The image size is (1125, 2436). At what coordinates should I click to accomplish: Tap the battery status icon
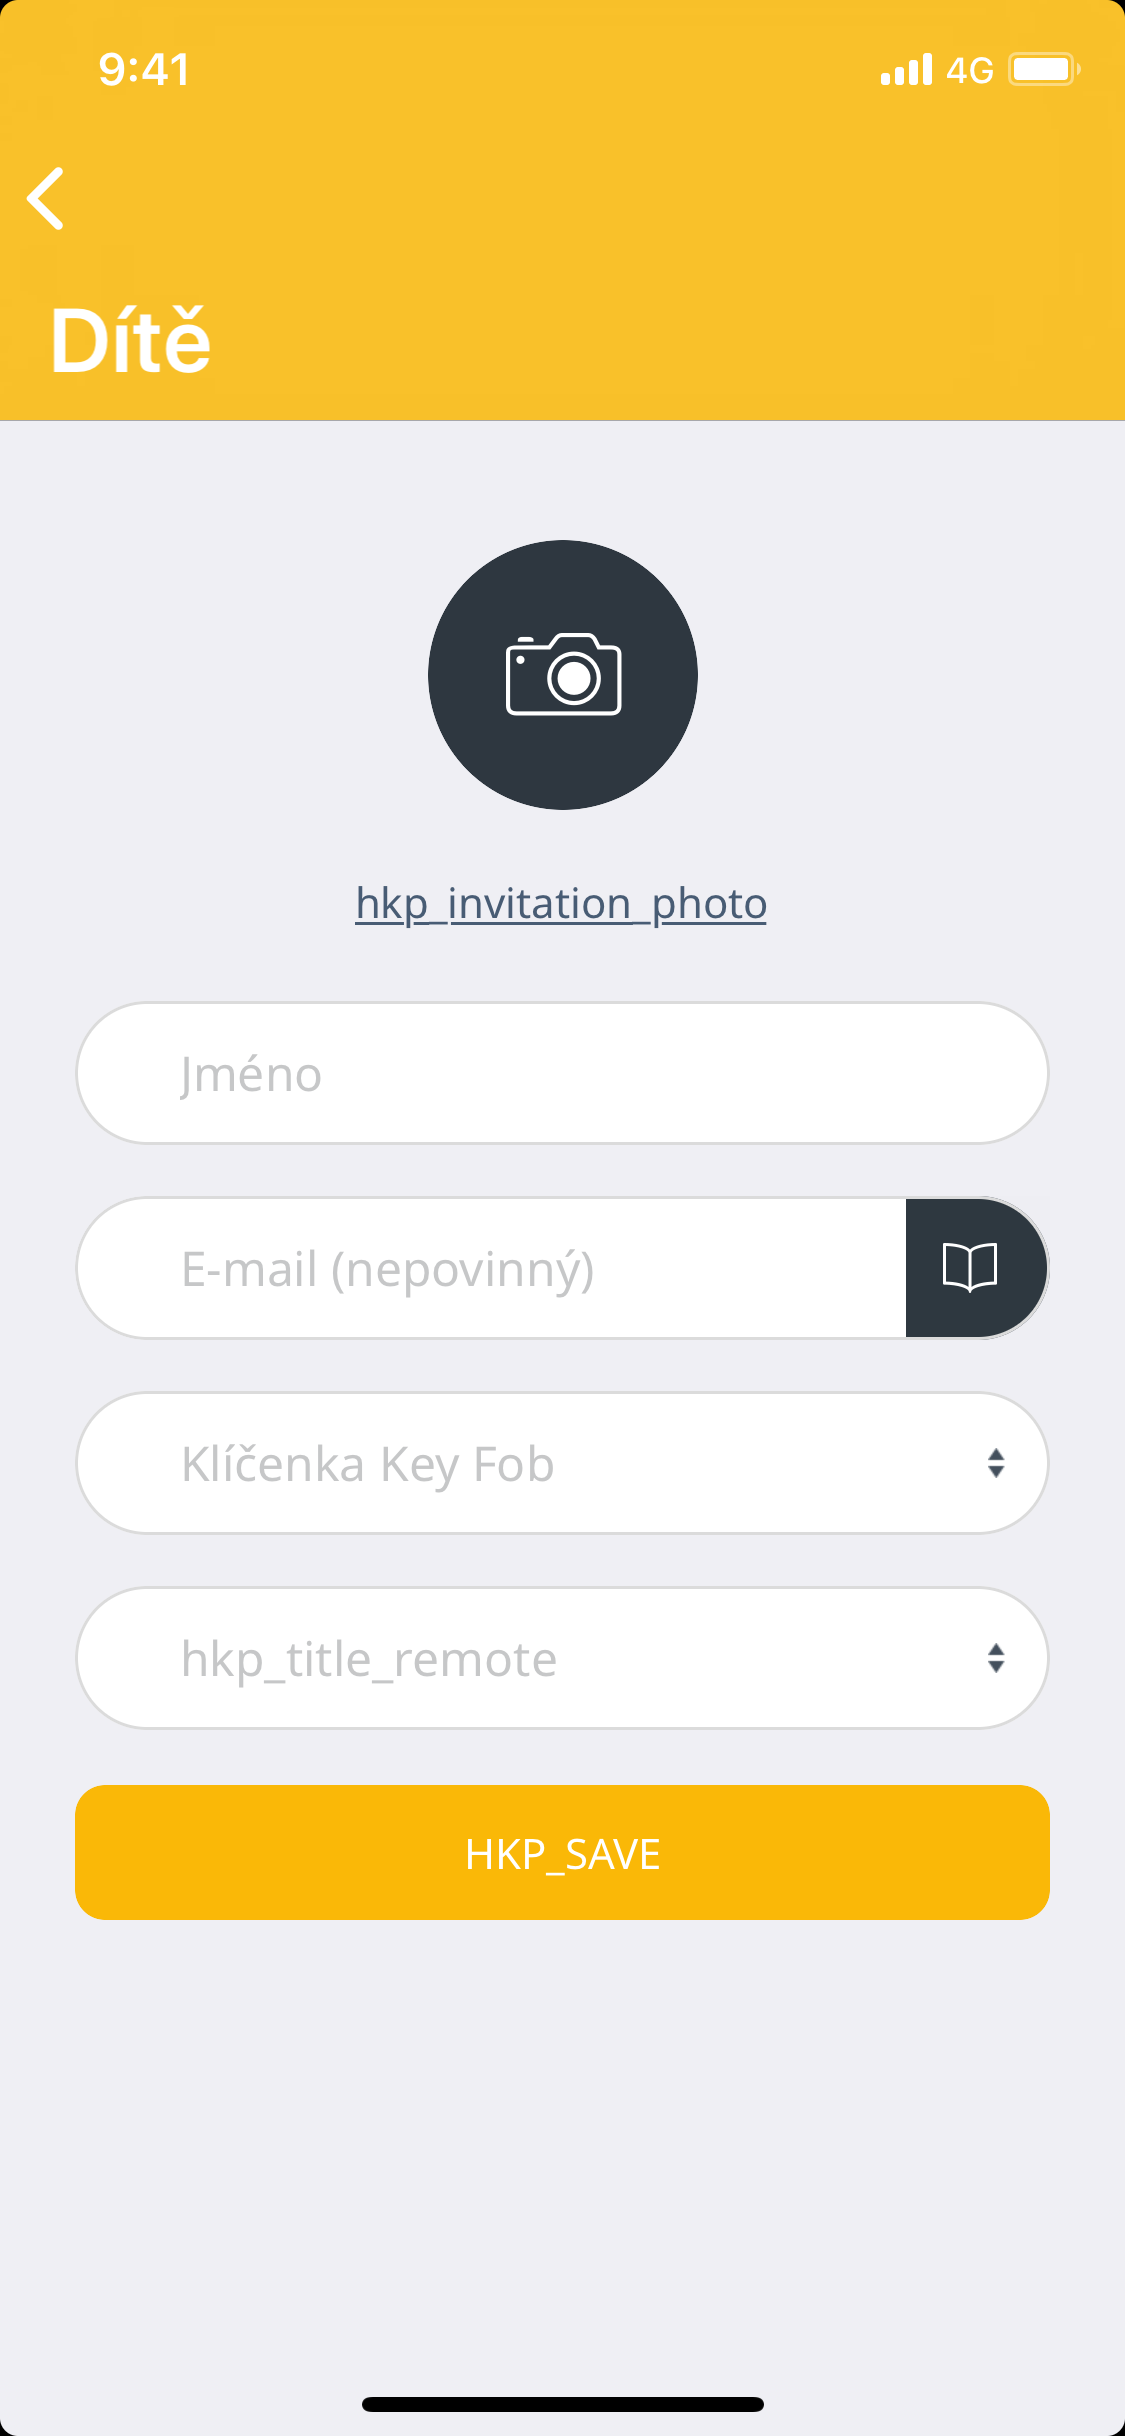point(1043,69)
